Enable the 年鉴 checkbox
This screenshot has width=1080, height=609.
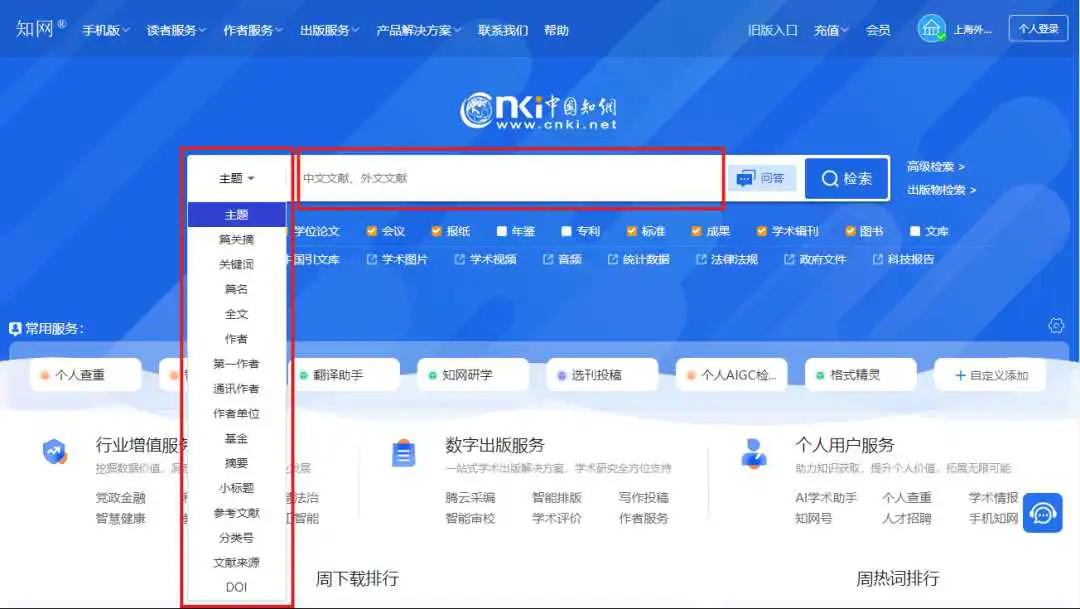click(502, 231)
